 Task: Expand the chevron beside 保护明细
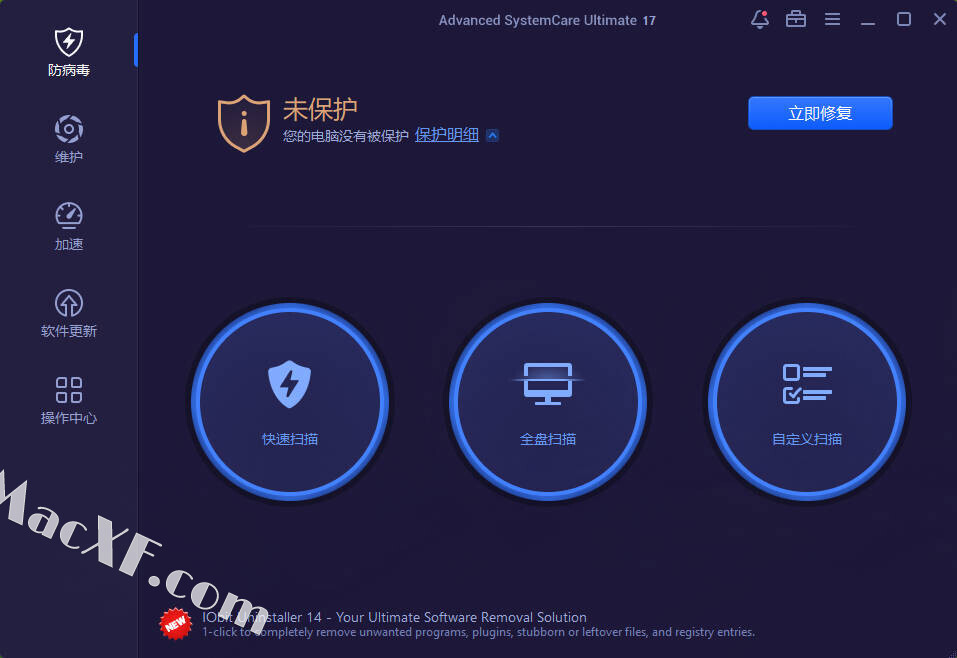(492, 136)
